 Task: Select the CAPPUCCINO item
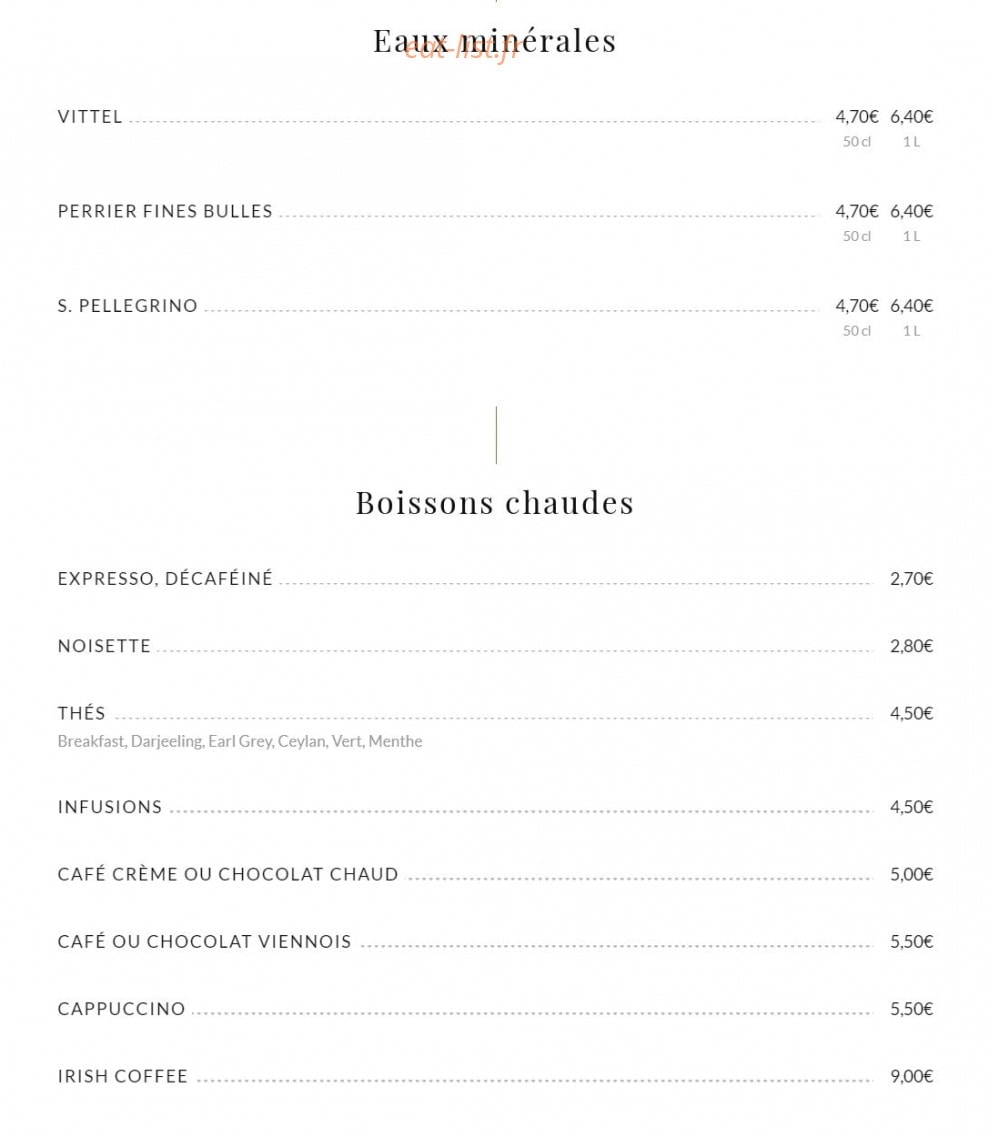[x=122, y=1009]
